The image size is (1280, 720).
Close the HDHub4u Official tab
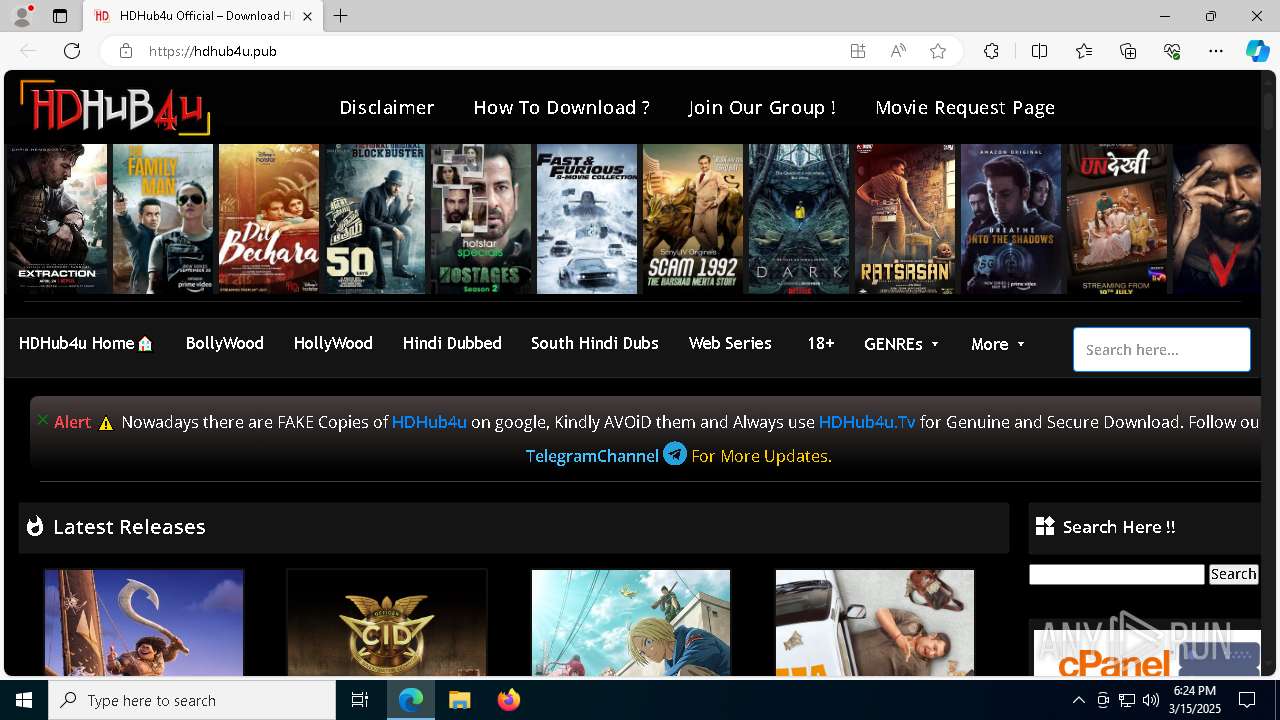tap(308, 16)
